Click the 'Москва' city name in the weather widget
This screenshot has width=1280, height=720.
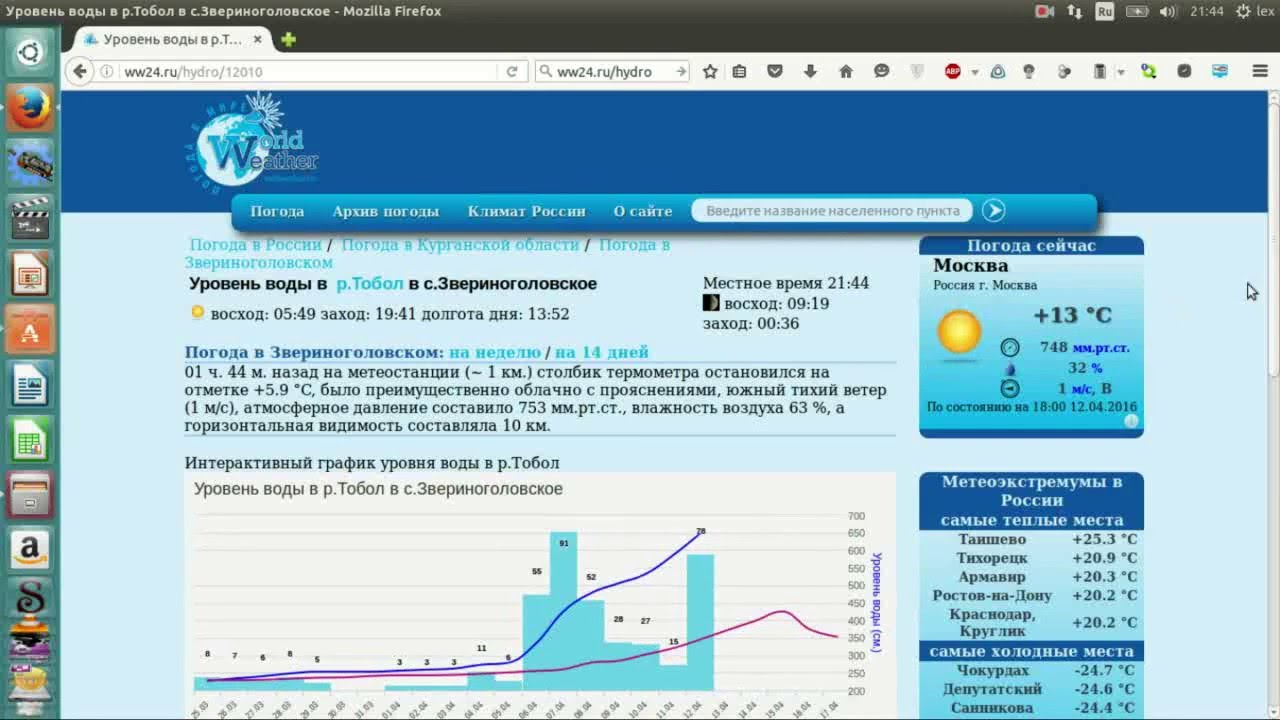pos(970,266)
